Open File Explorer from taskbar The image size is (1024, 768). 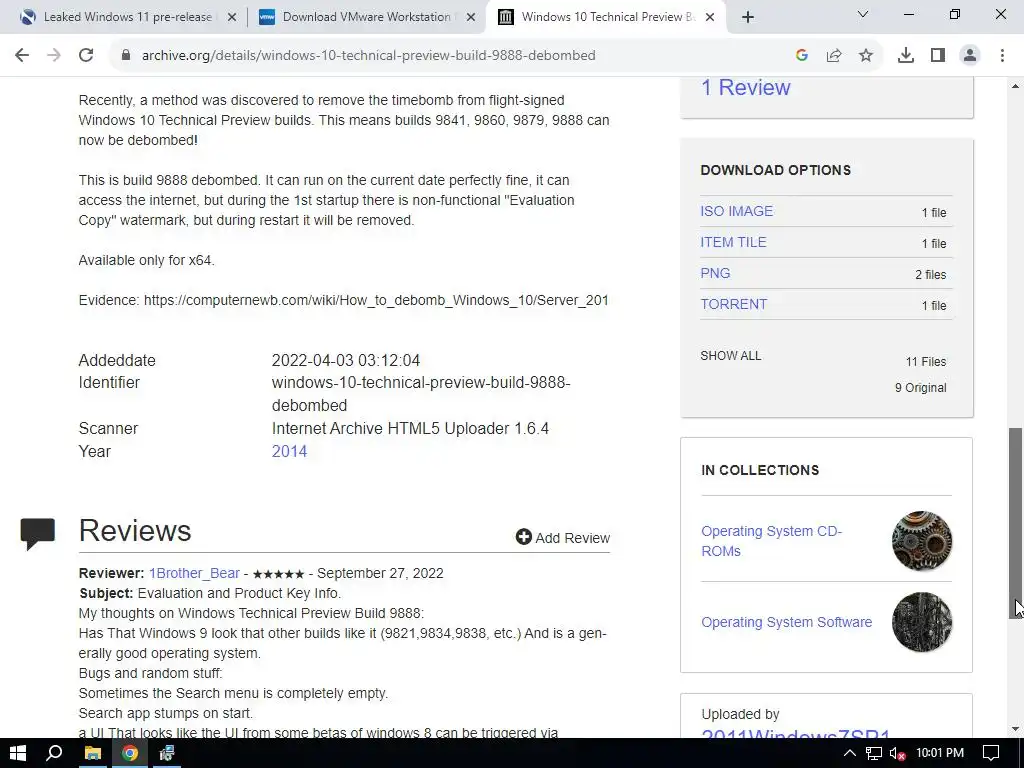[x=93, y=753]
